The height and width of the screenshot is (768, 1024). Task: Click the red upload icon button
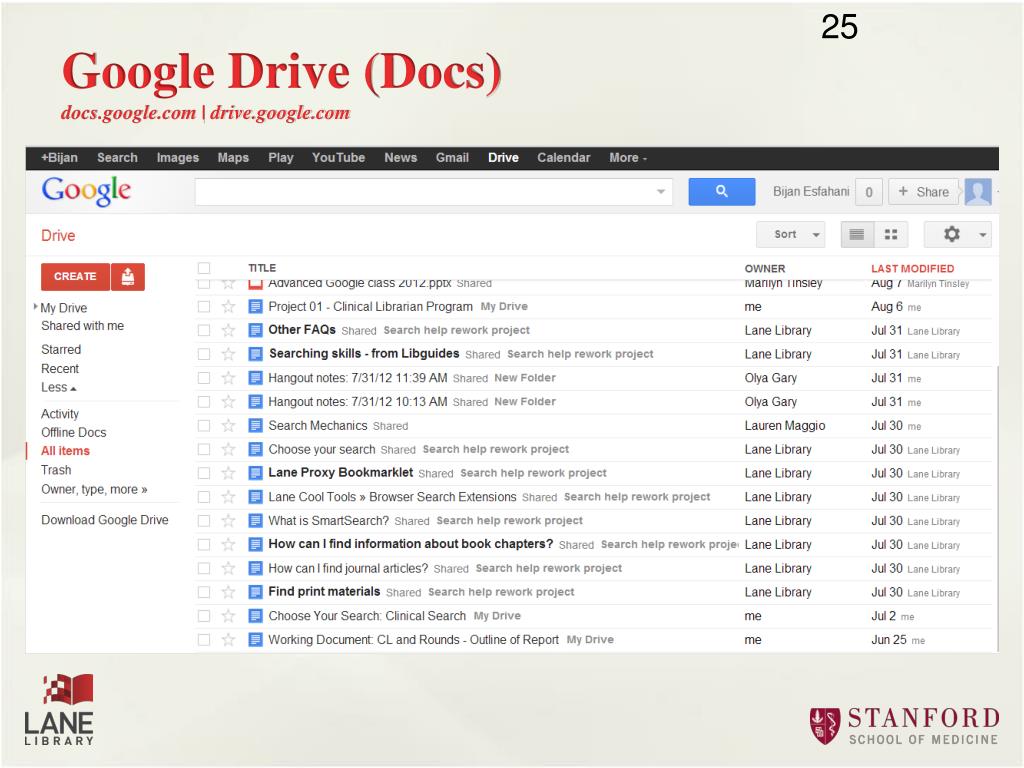[x=128, y=277]
